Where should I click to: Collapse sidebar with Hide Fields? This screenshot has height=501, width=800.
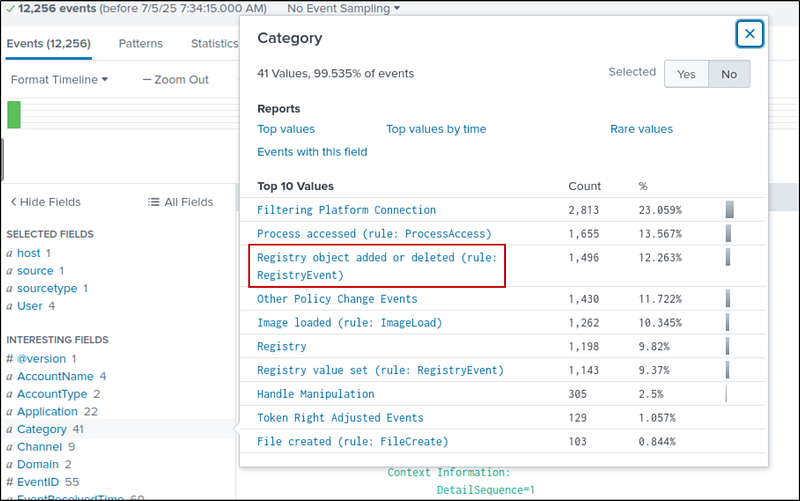(45, 202)
